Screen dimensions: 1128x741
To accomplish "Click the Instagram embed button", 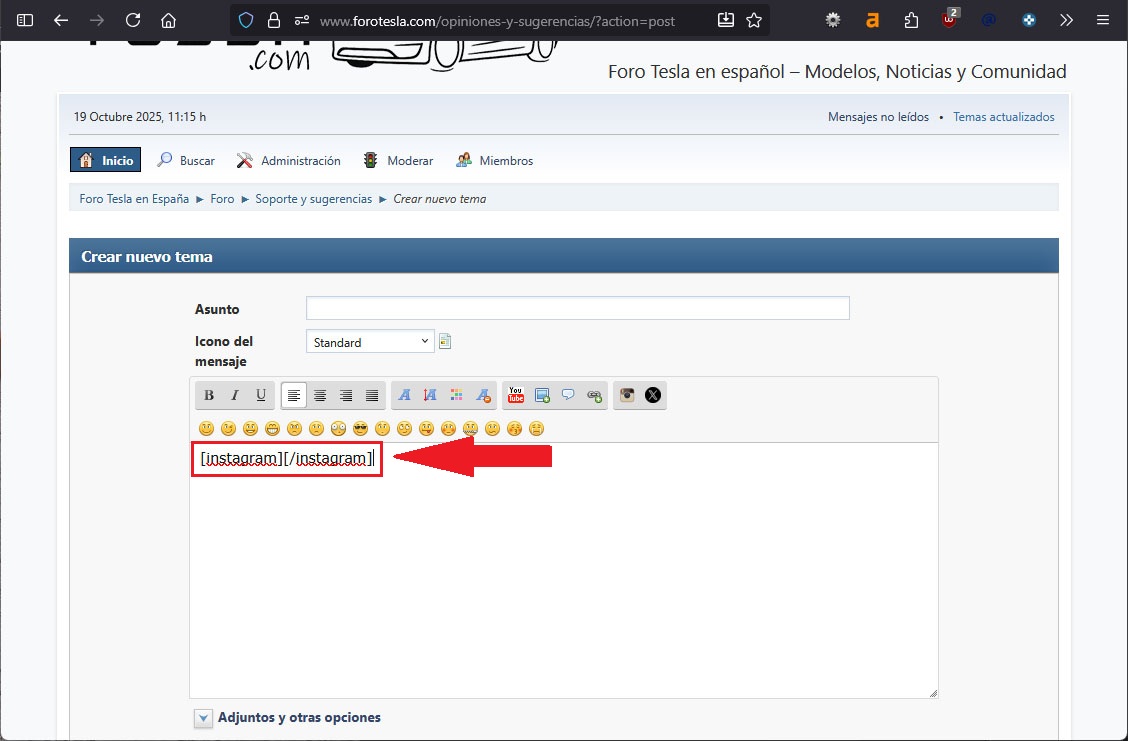I will (627, 395).
